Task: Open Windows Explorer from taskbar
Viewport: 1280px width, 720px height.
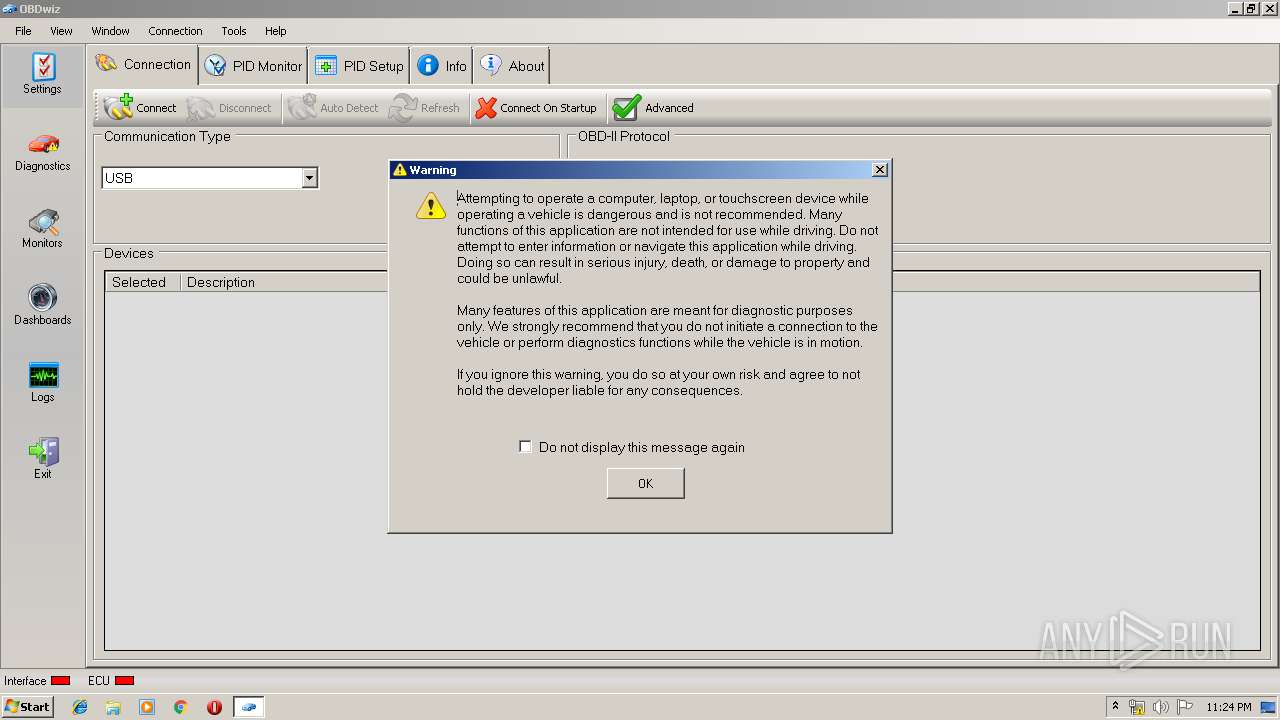Action: coord(113,707)
